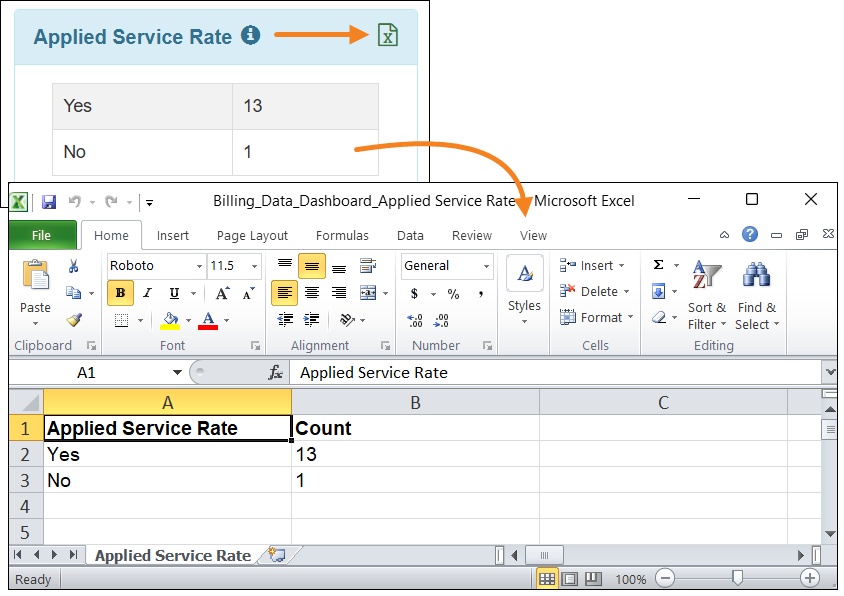
Task: Increase font size
Action: [x=222, y=293]
